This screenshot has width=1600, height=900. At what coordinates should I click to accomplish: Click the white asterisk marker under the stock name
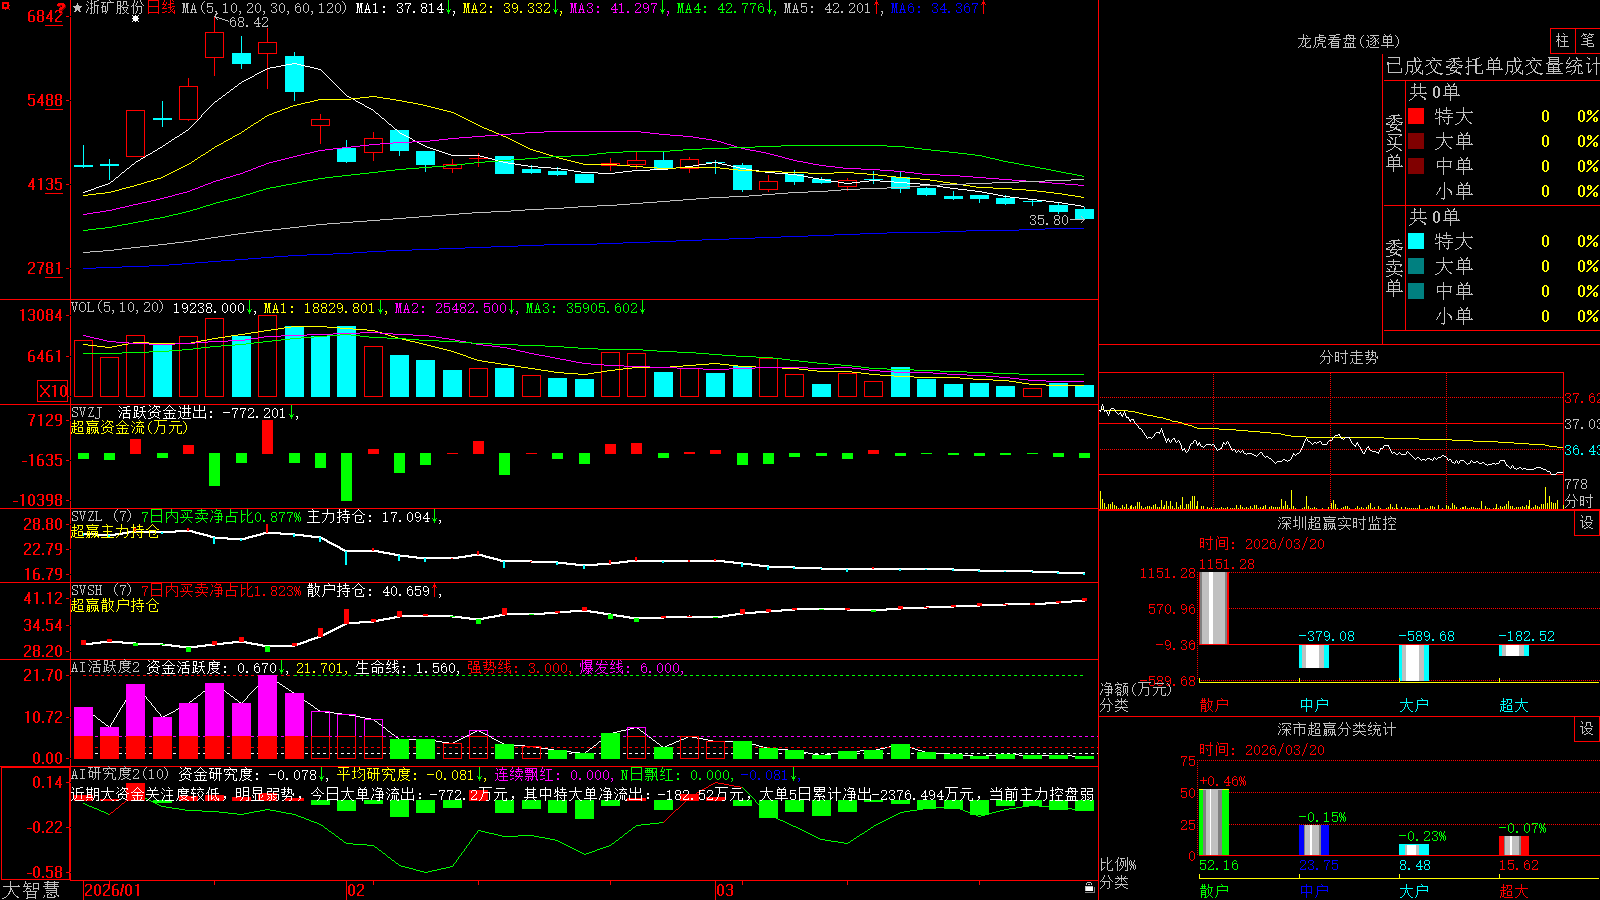[x=136, y=19]
